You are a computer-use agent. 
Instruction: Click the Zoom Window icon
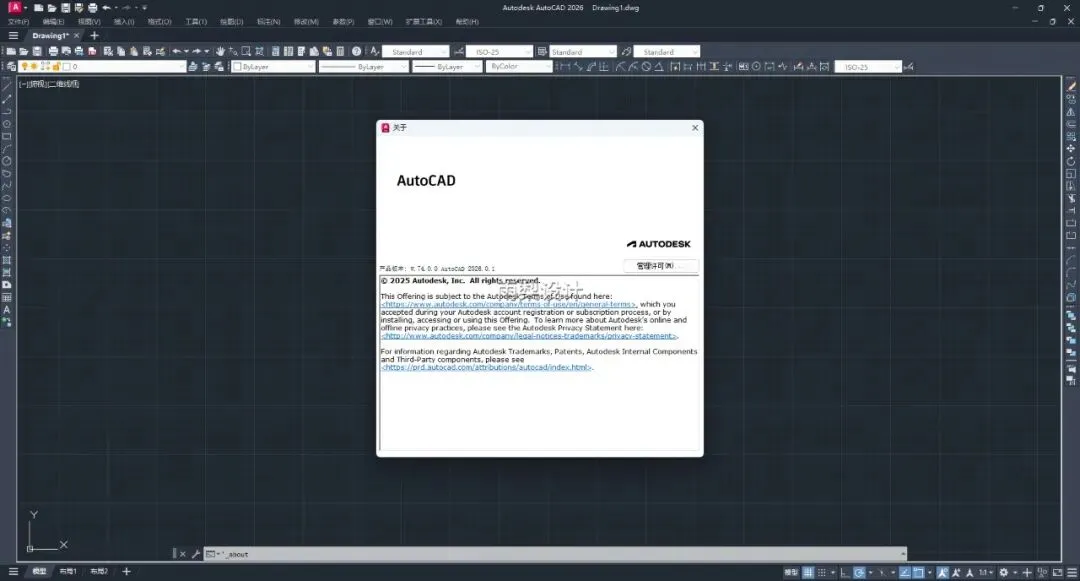point(246,52)
